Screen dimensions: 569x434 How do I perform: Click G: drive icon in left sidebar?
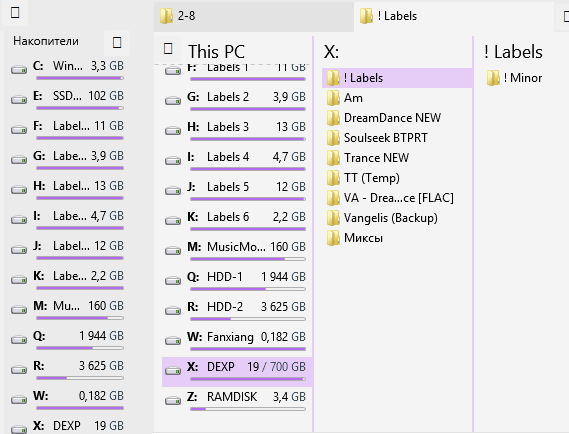(19, 159)
